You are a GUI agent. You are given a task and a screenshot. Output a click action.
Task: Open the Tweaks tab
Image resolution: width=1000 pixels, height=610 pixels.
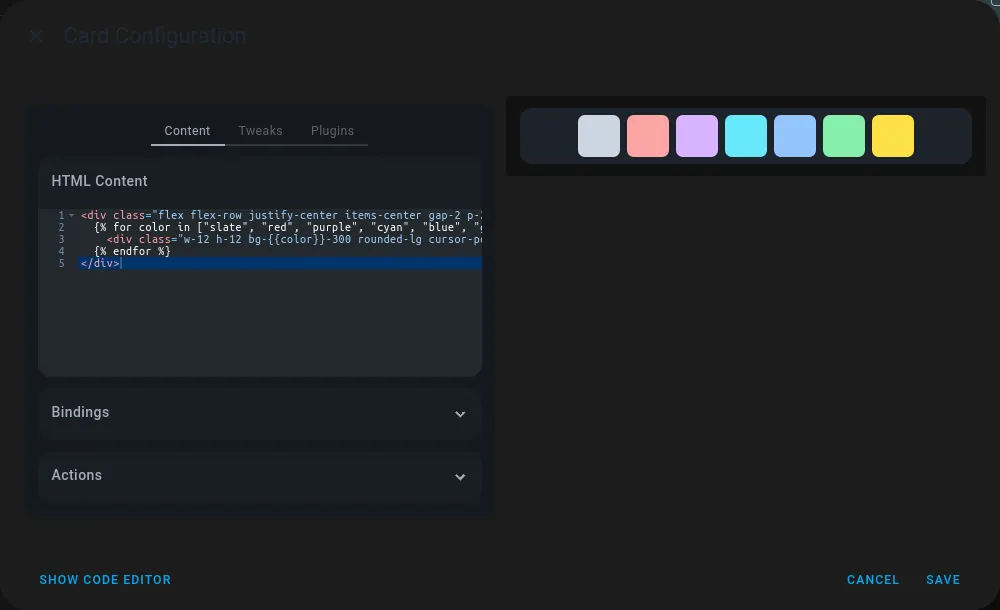[x=260, y=131]
